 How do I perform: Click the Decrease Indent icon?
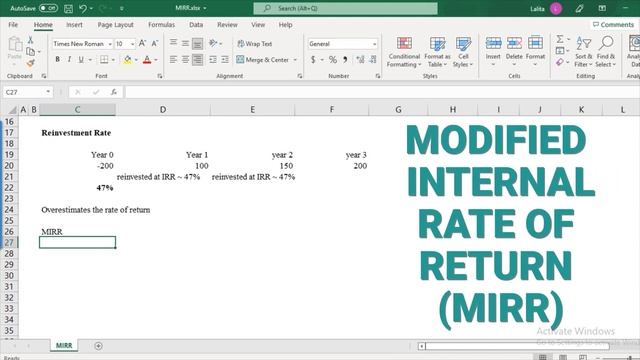click(x=213, y=60)
